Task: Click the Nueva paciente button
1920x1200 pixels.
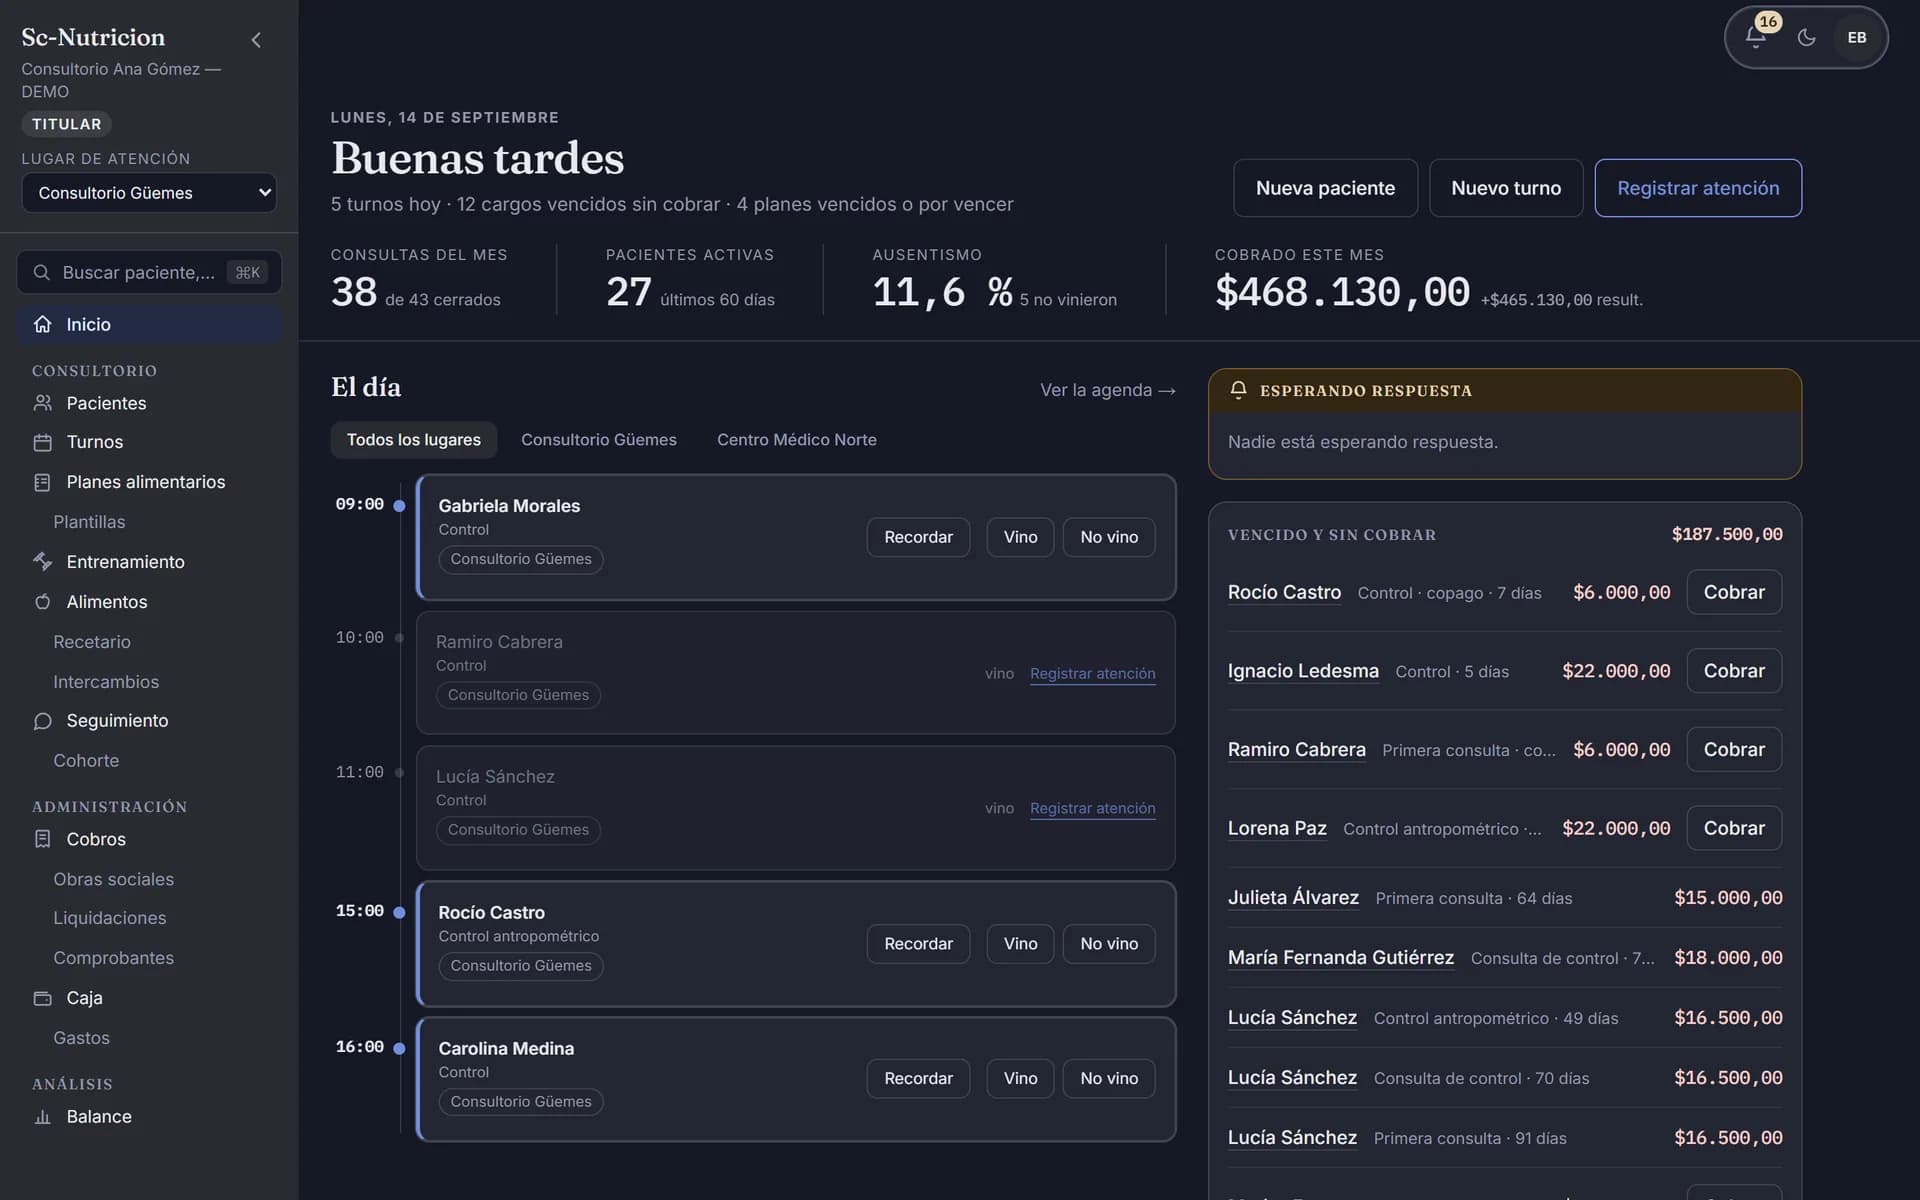Action: [1325, 188]
